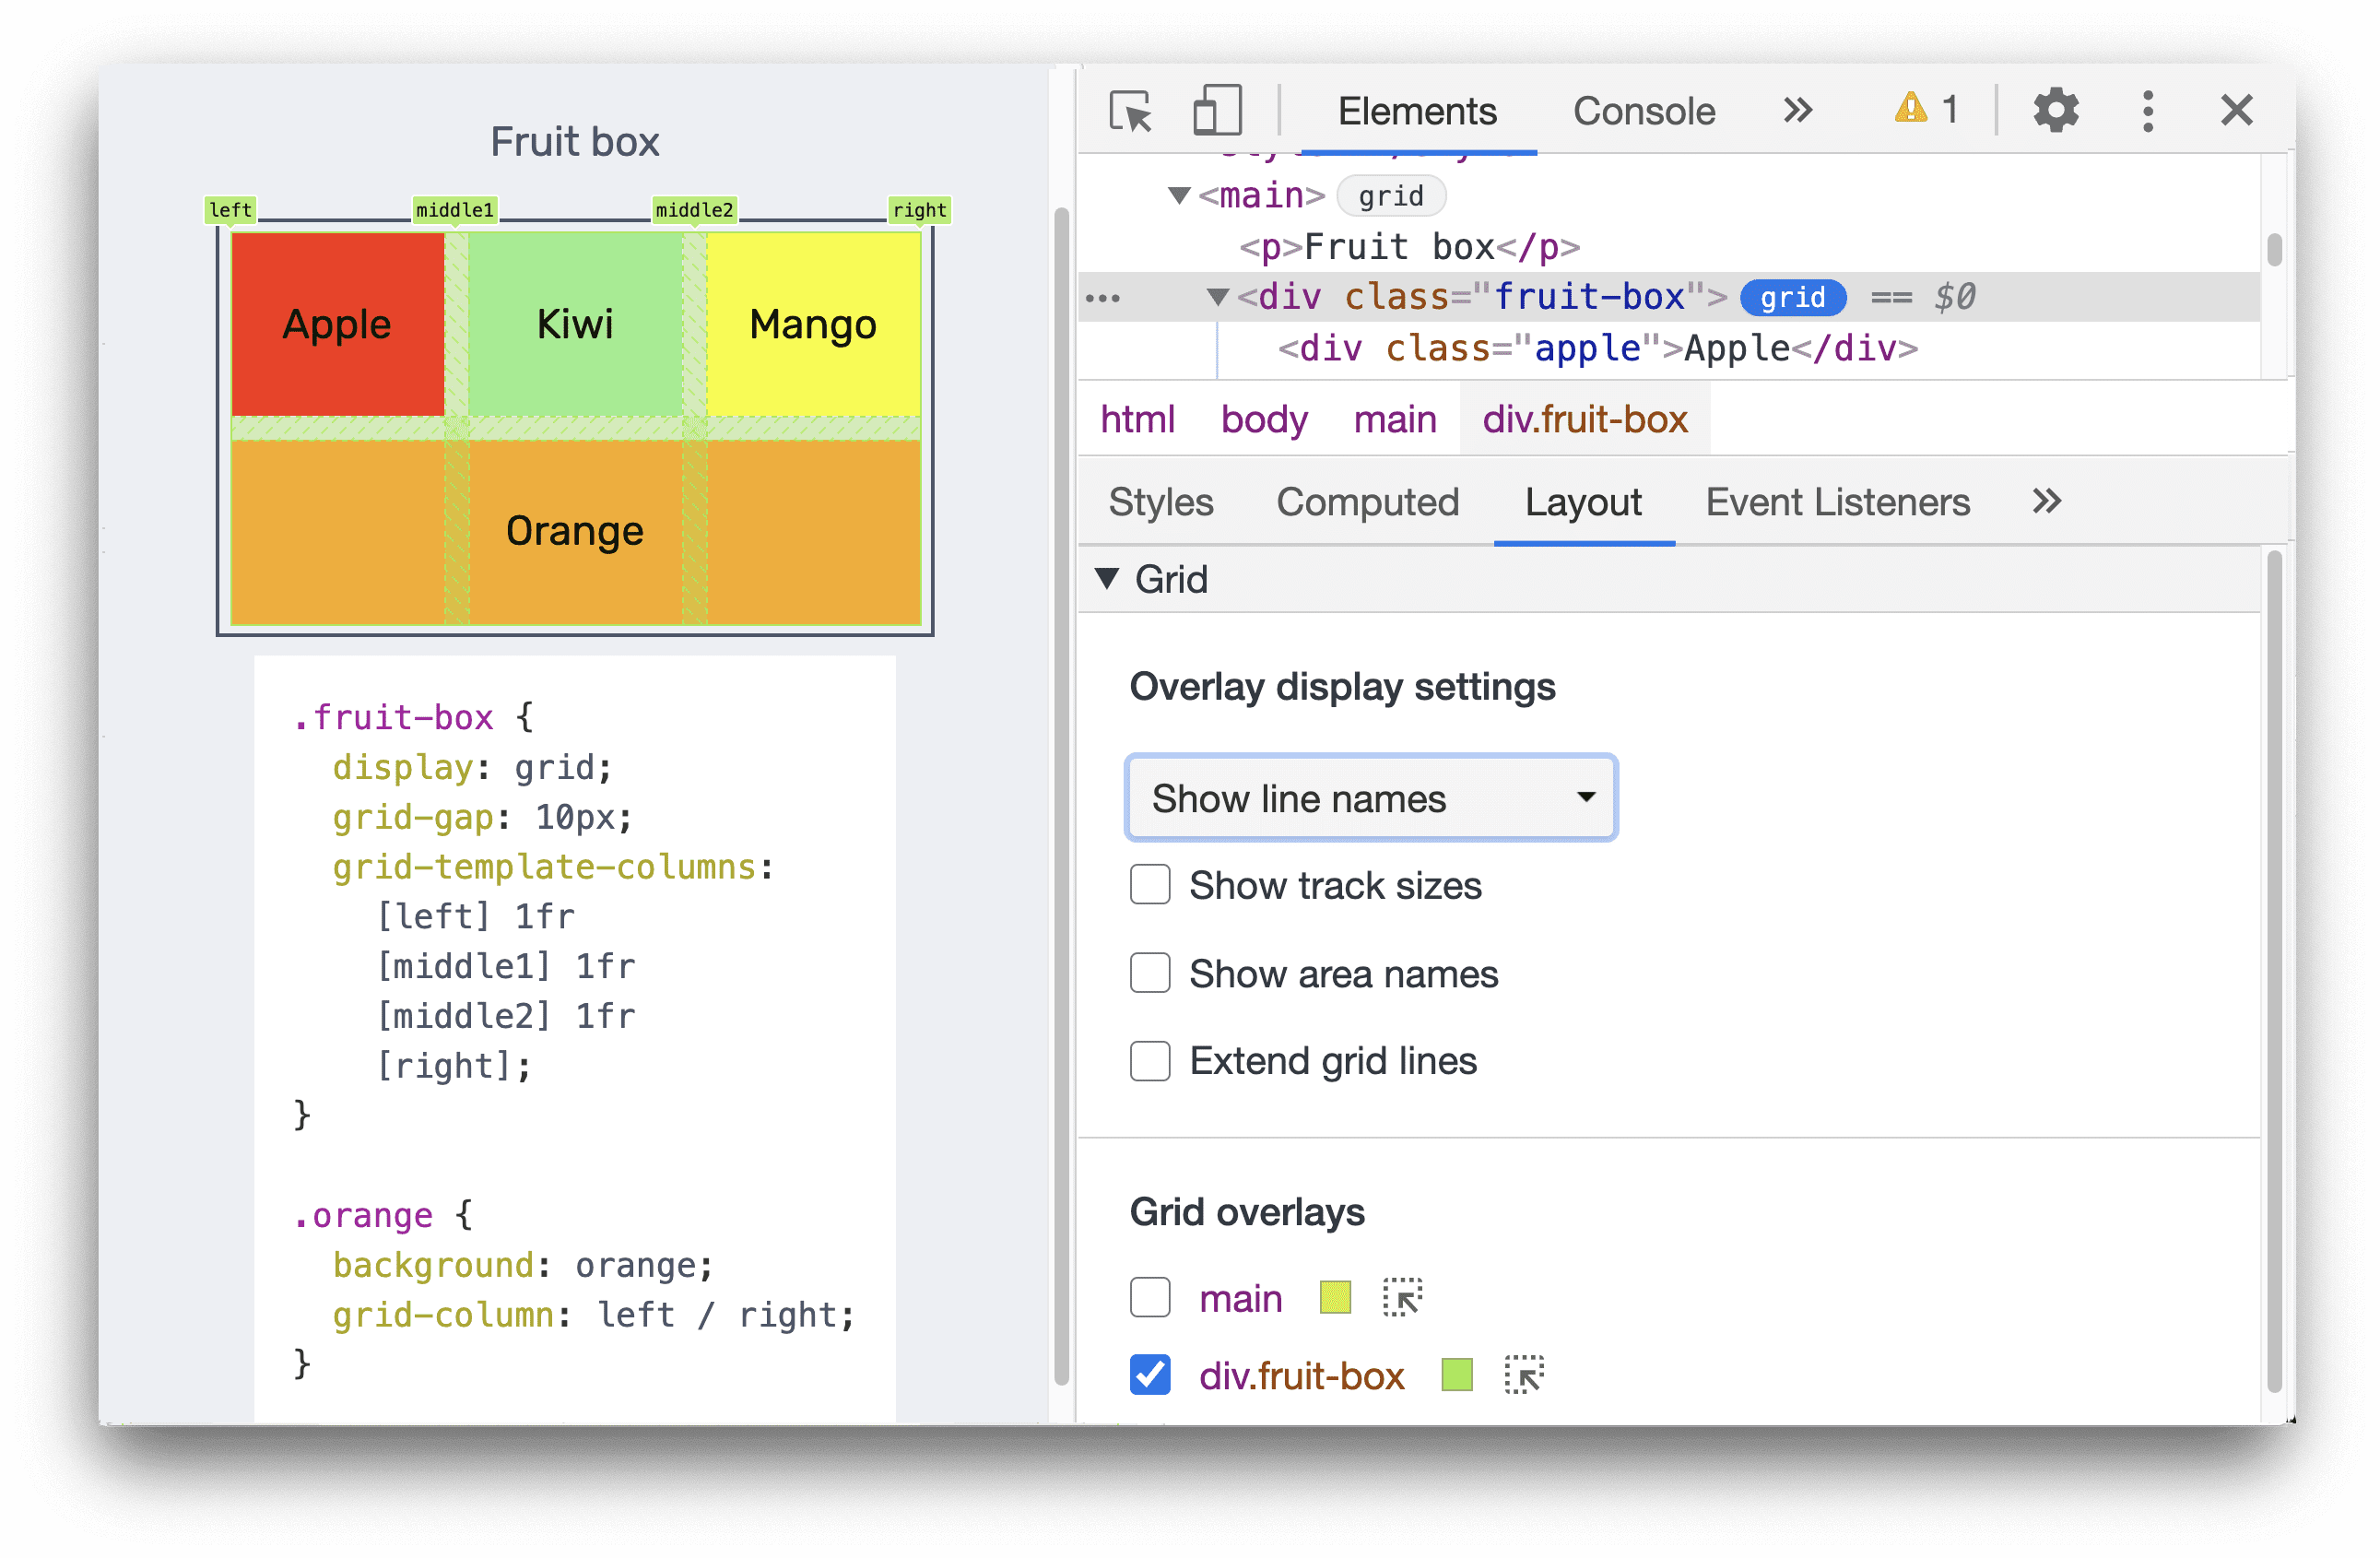Switch to the Styles tab

[1160, 502]
